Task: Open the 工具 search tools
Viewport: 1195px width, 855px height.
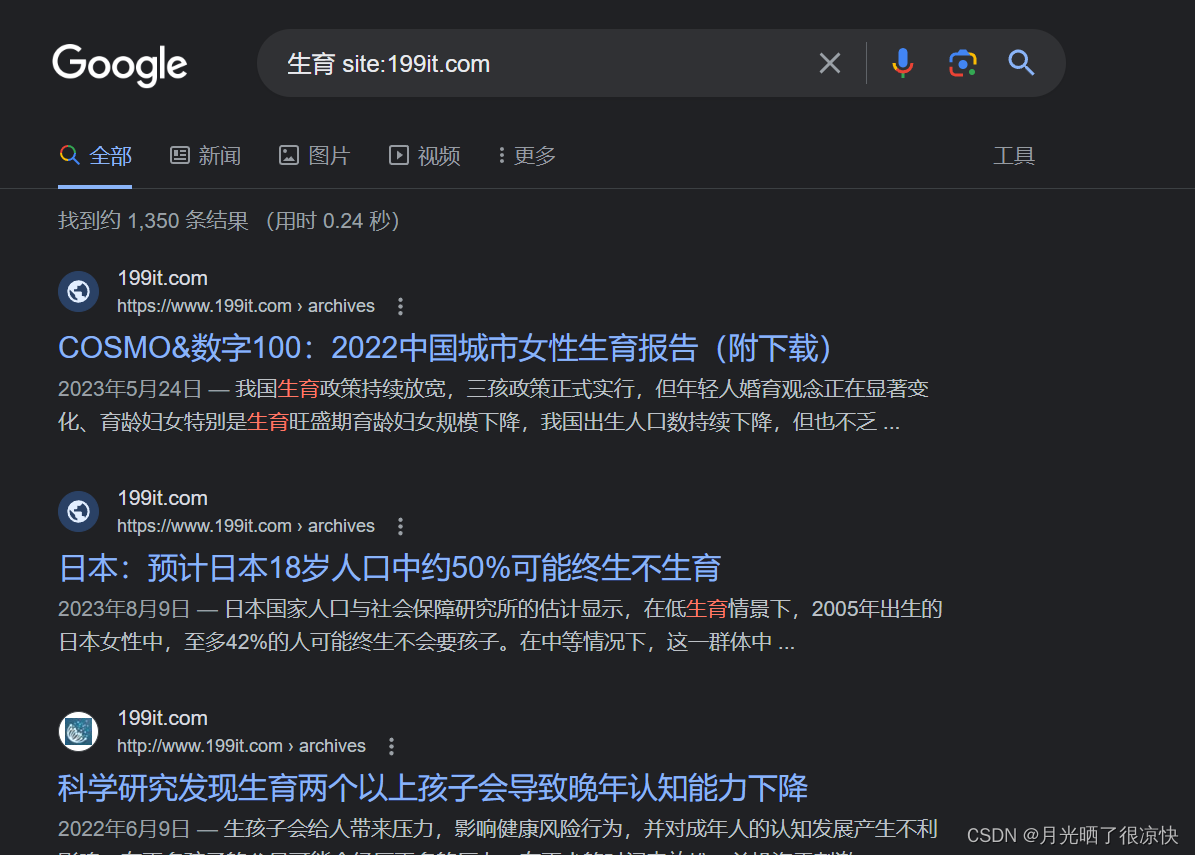Action: point(1014,156)
